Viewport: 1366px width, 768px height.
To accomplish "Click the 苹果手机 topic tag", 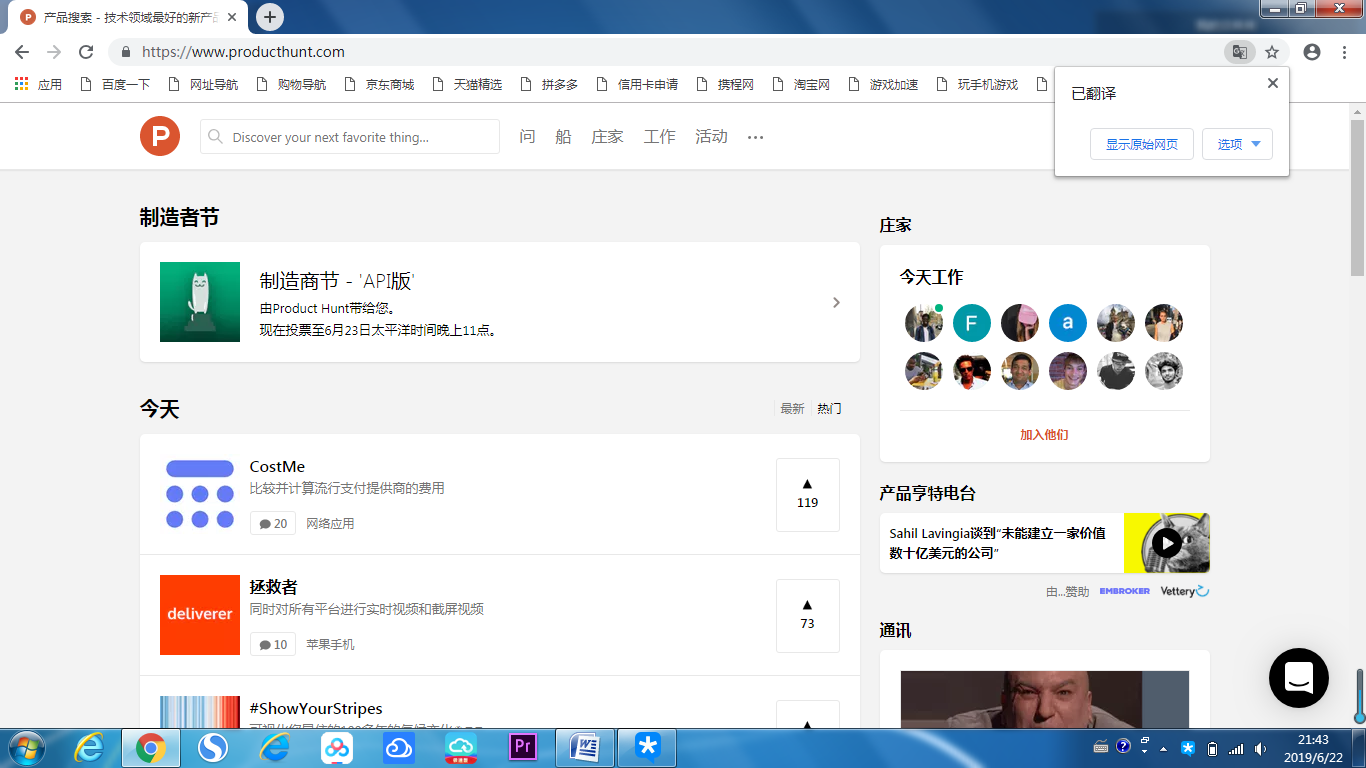I will [330, 645].
